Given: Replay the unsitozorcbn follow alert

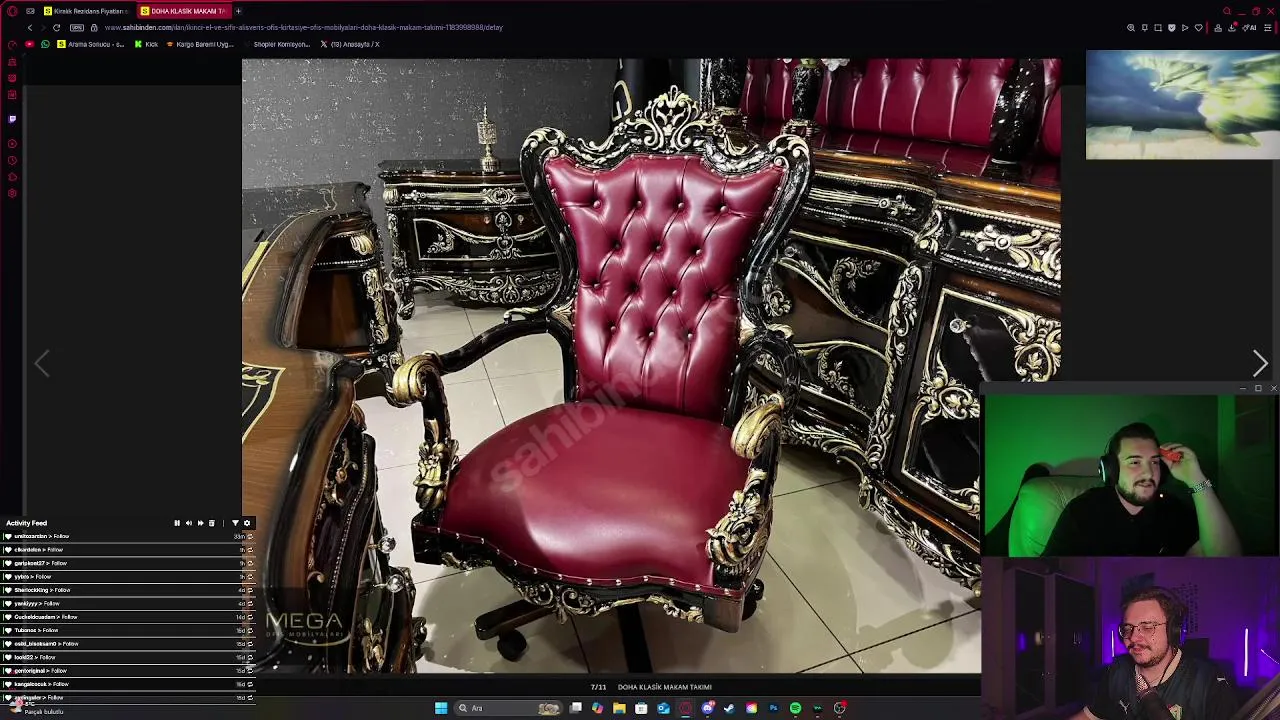Looking at the screenshot, I should 250,536.
